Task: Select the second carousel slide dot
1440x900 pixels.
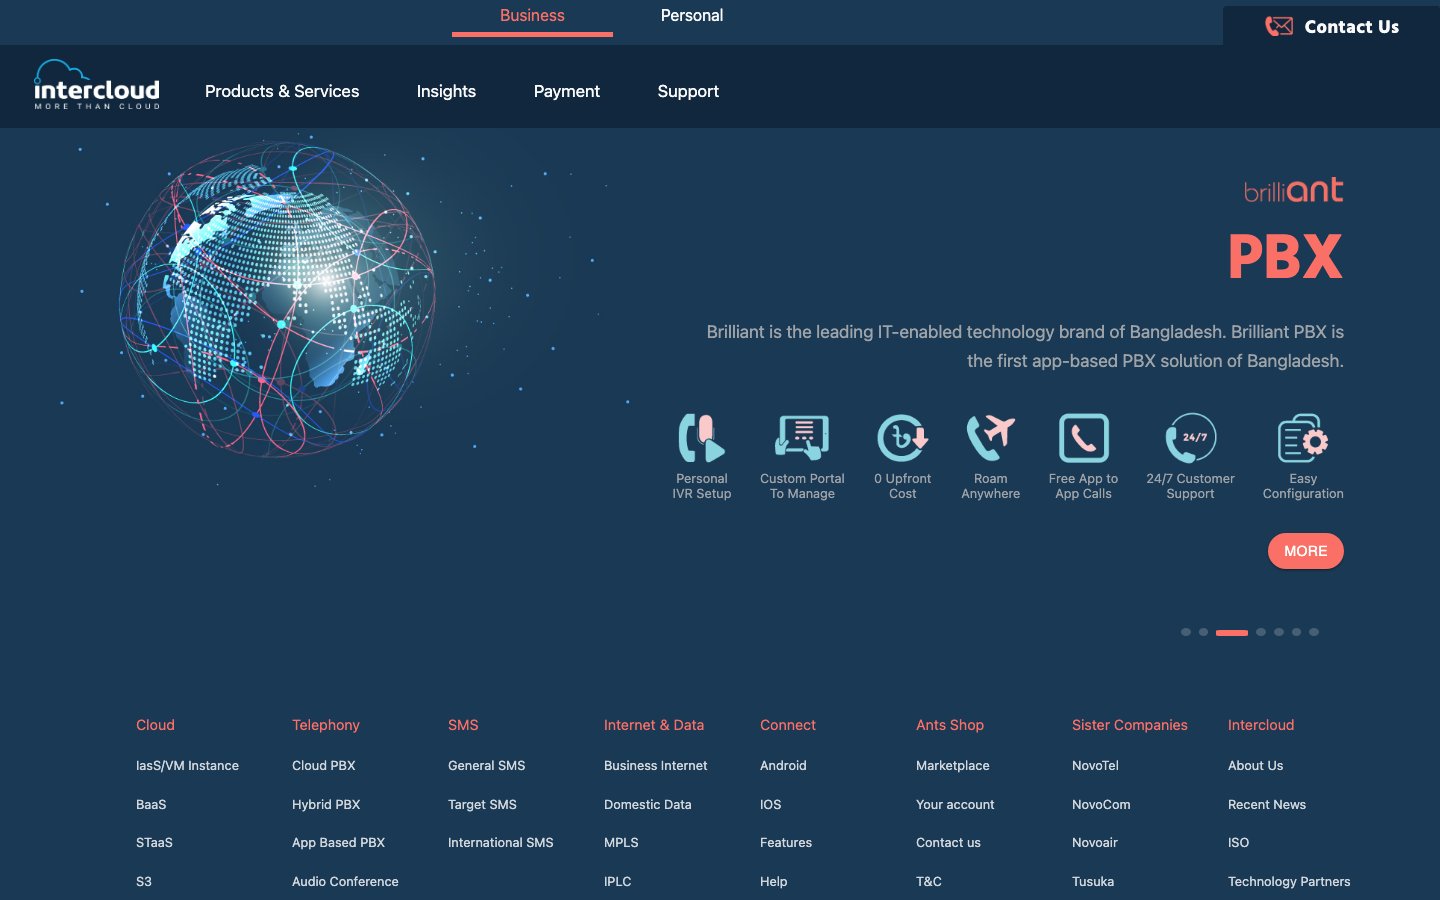Action: (x=1204, y=632)
